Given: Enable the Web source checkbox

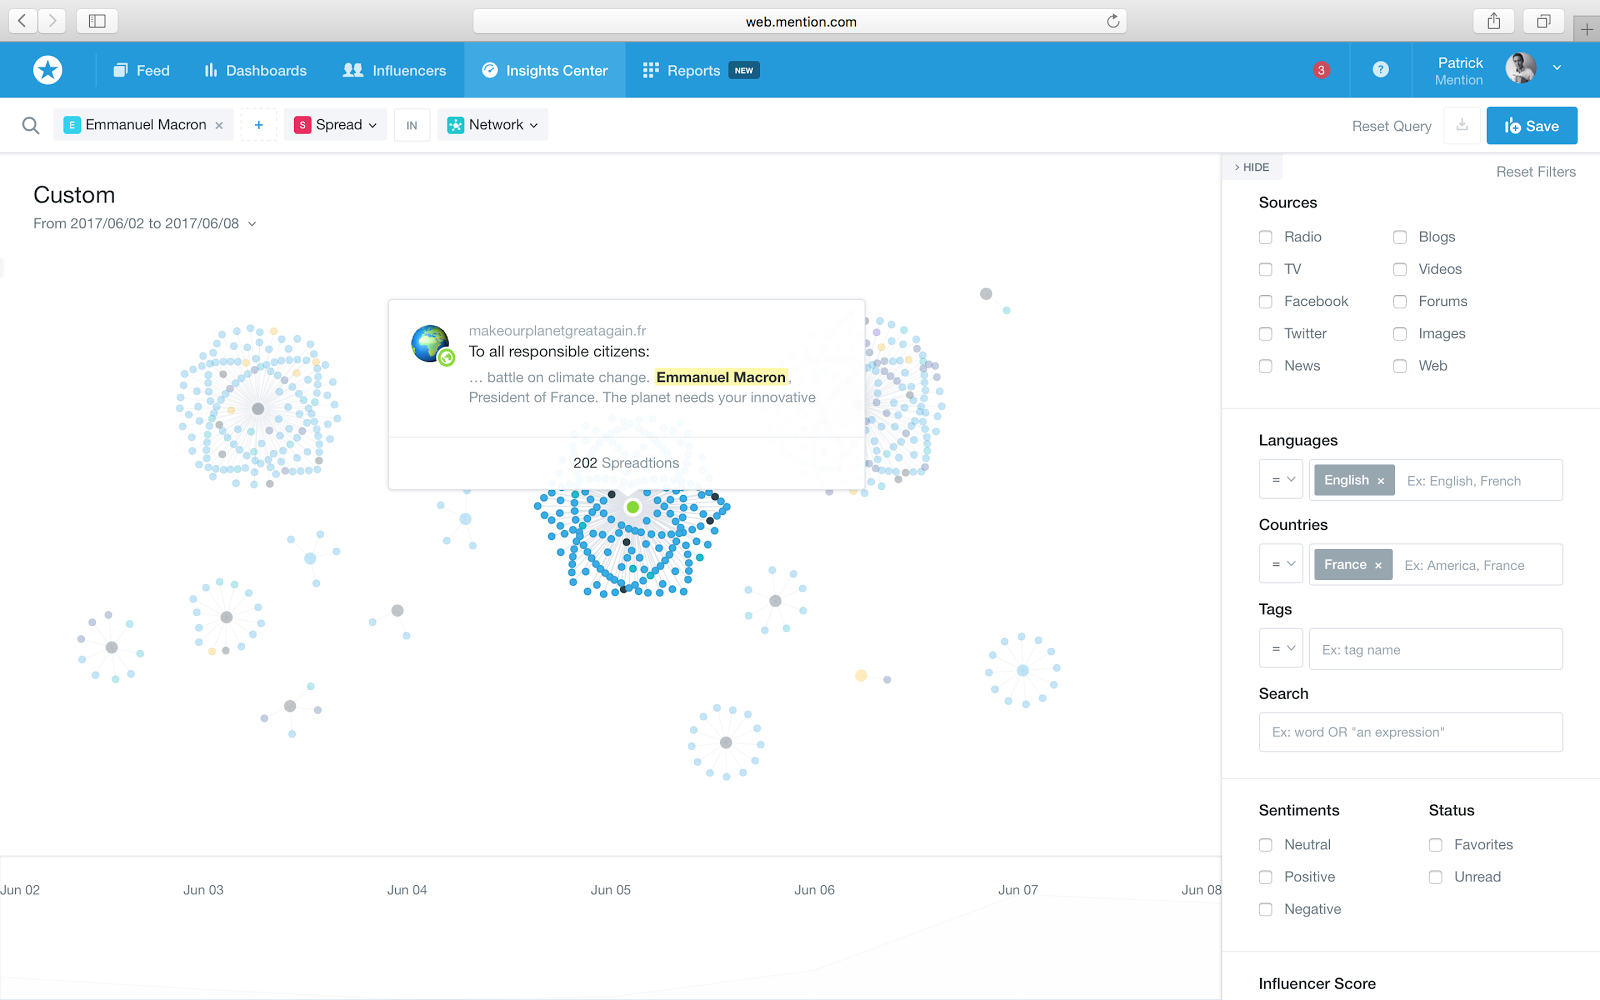Looking at the screenshot, I should point(1400,366).
